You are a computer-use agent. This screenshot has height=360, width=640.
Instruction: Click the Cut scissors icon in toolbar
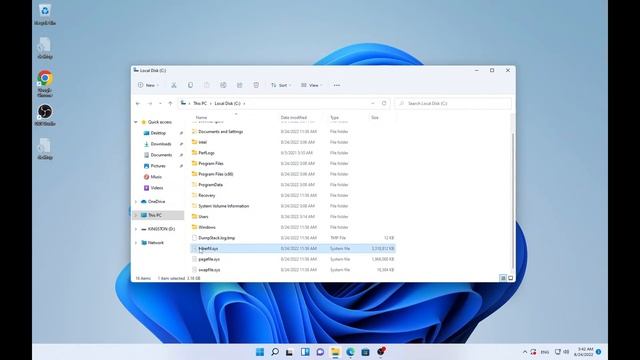173,85
